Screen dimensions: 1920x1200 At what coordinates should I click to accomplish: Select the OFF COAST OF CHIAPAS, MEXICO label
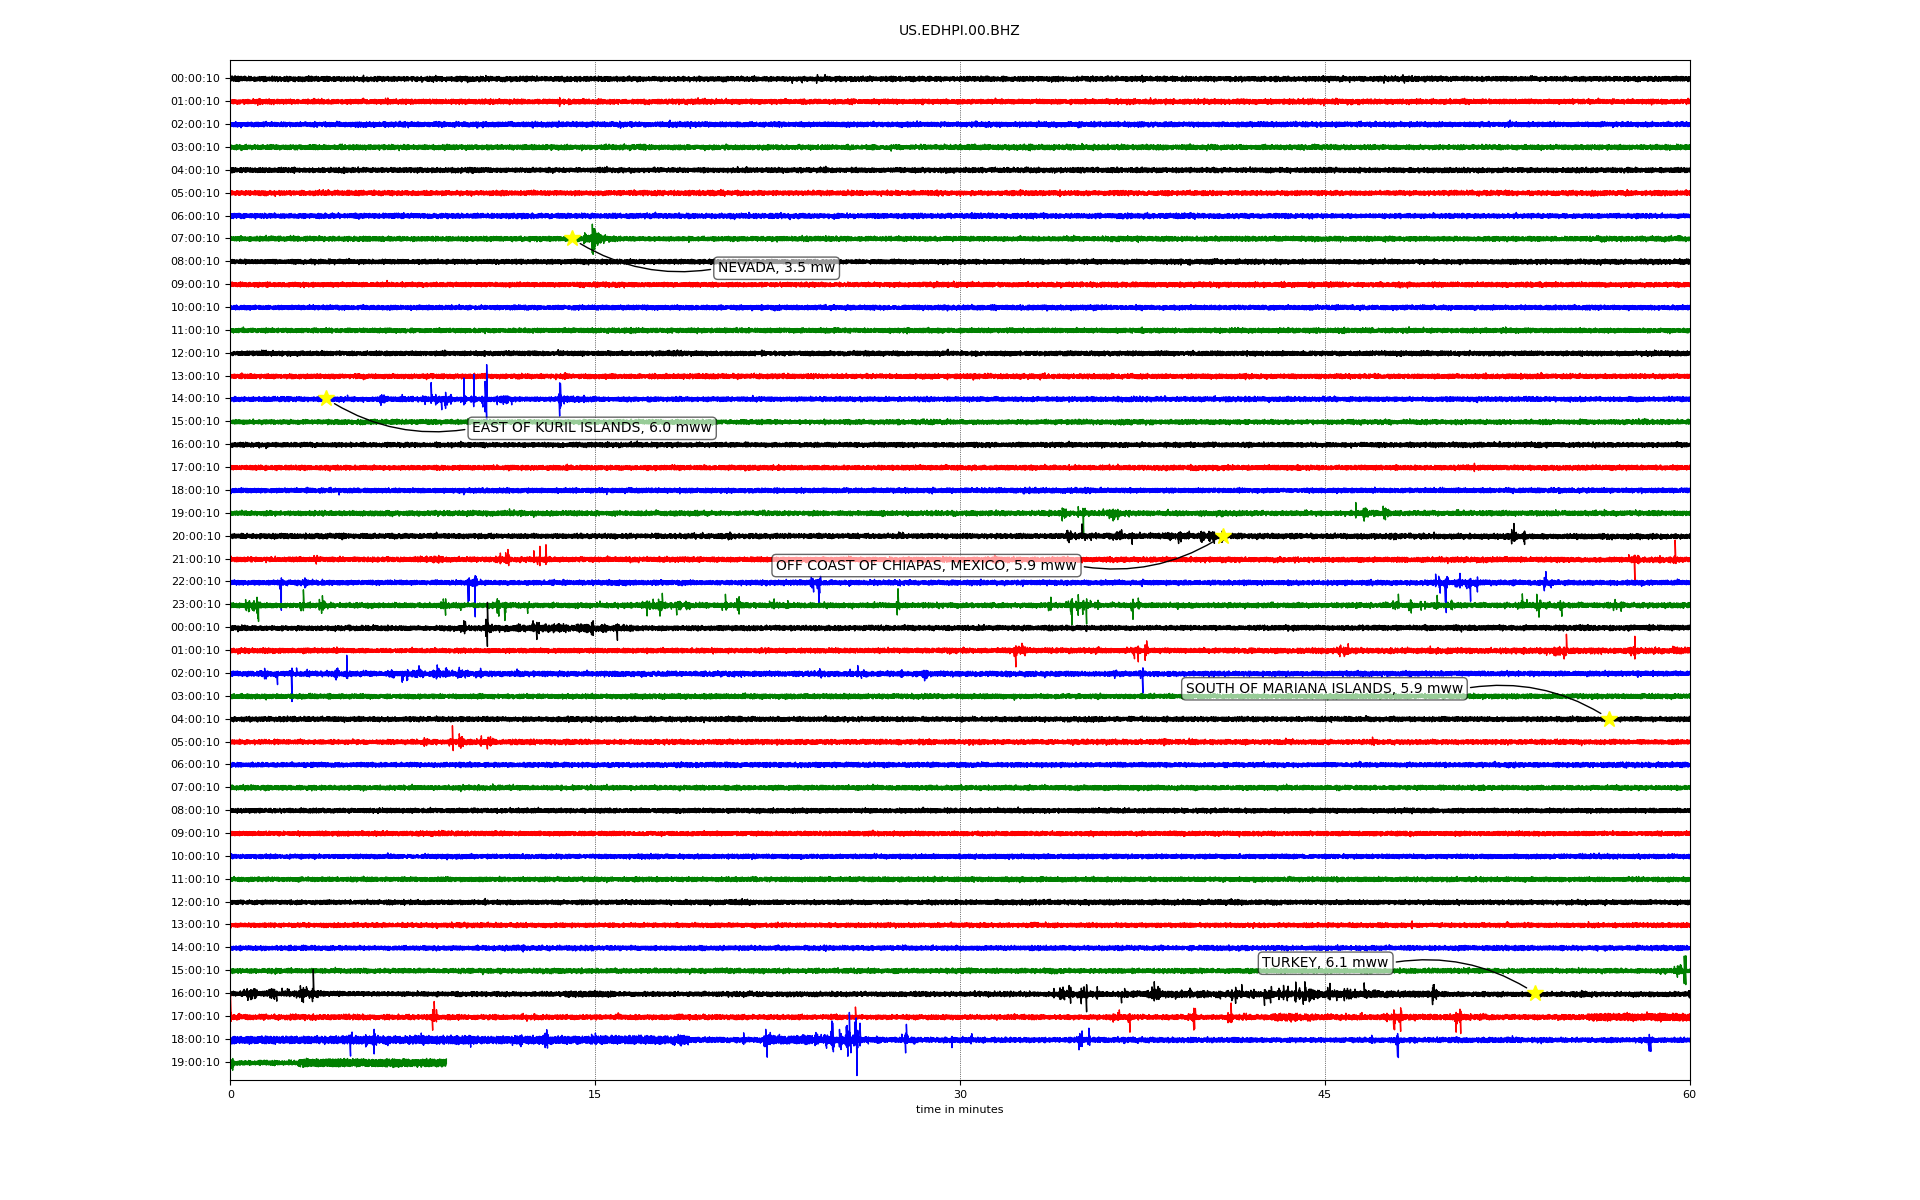point(926,566)
